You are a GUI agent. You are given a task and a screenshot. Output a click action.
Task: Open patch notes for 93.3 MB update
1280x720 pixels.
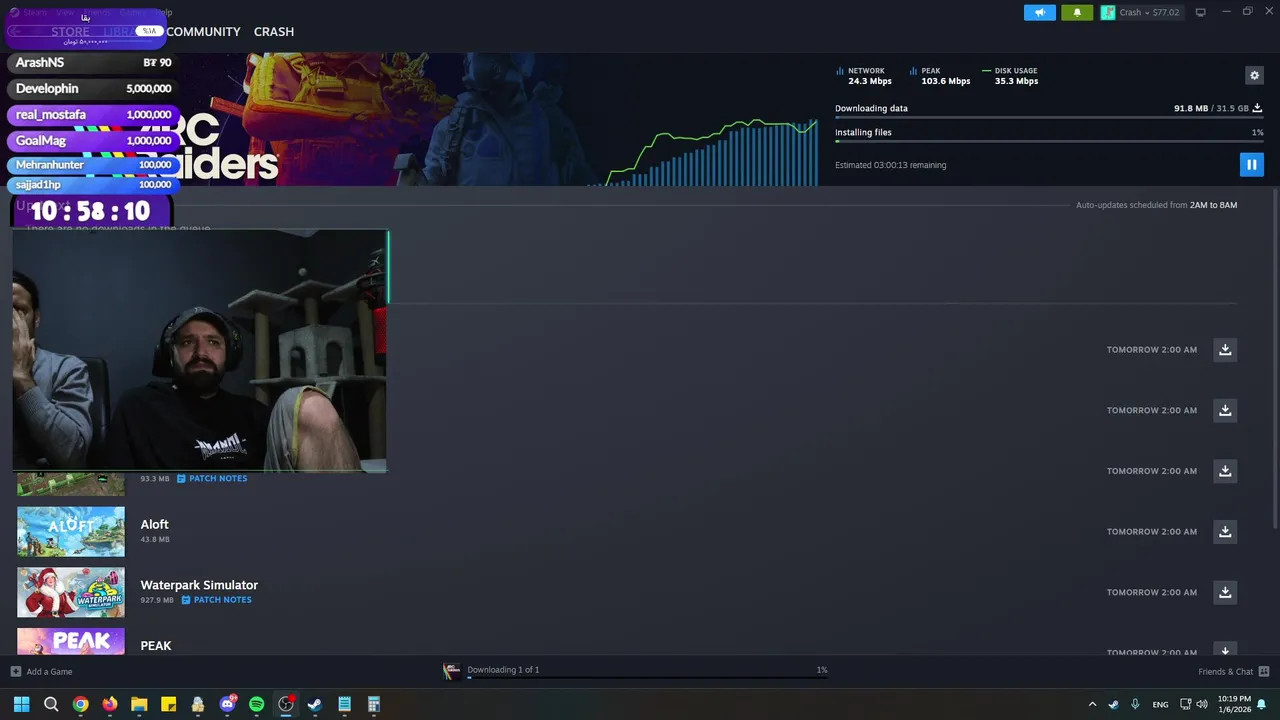212,478
